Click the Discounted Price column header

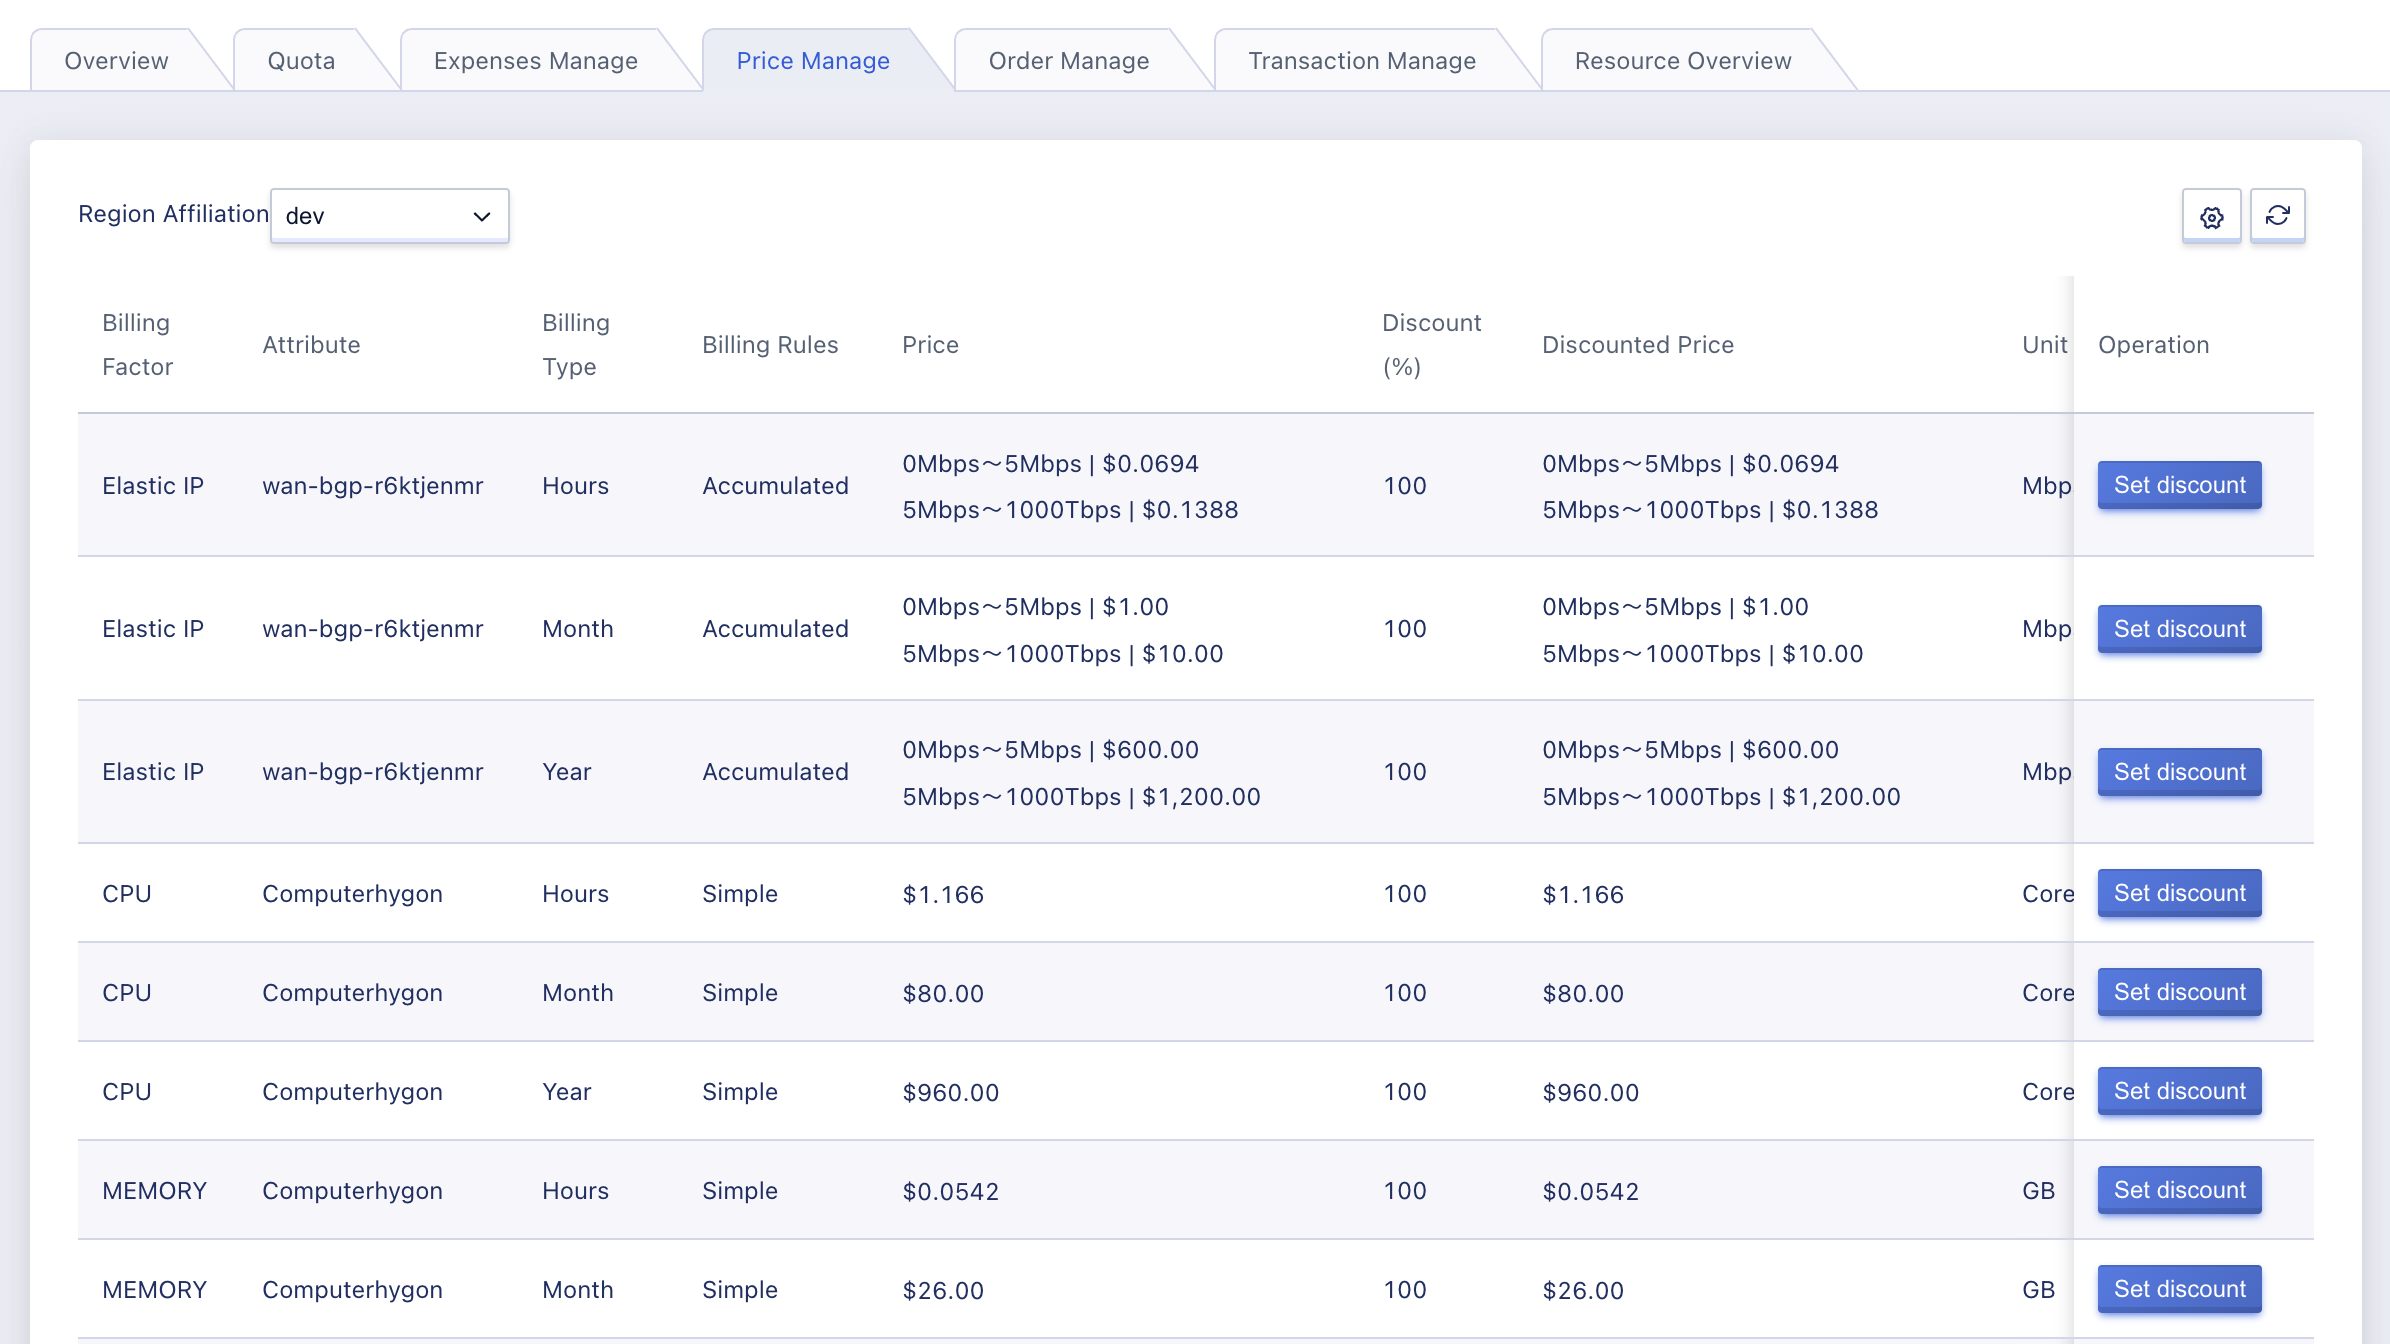pyautogui.click(x=1638, y=345)
